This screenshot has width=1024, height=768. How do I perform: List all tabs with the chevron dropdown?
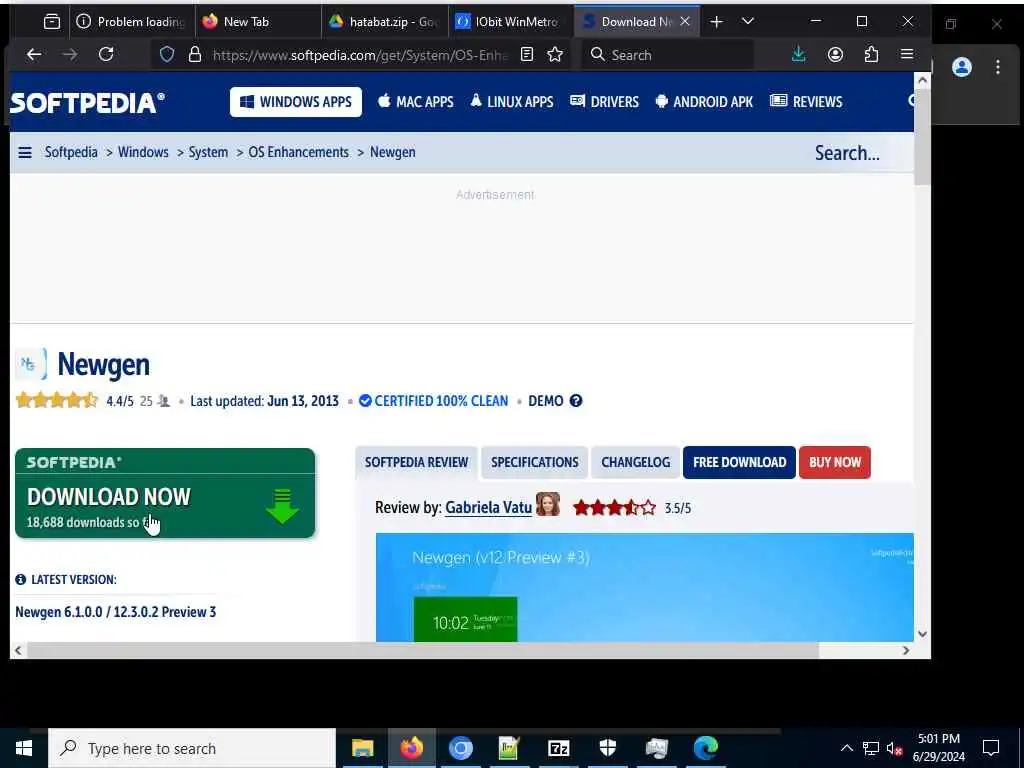[748, 22]
